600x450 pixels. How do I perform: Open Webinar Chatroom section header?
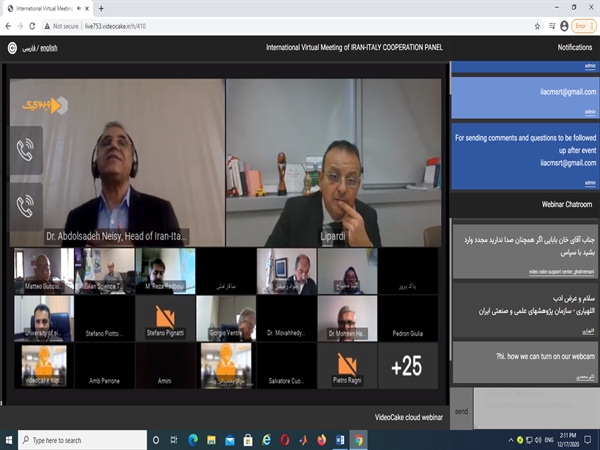pos(567,204)
